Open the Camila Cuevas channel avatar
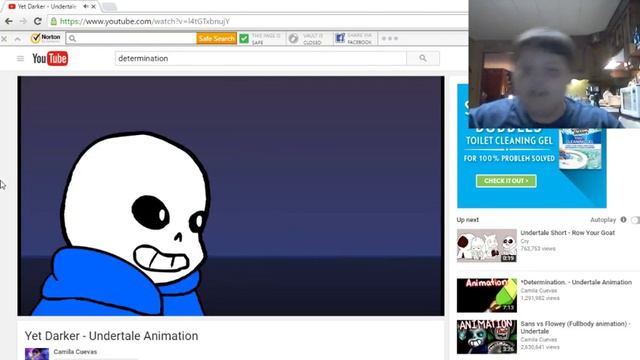 coord(37,353)
